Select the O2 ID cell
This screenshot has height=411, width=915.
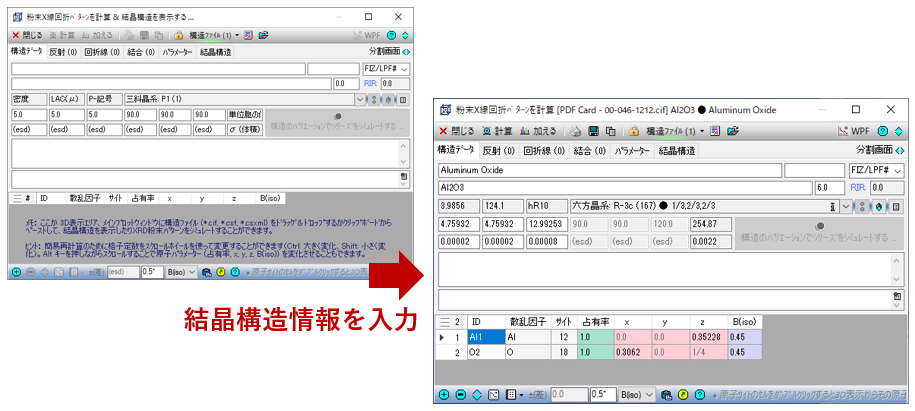[486, 352]
